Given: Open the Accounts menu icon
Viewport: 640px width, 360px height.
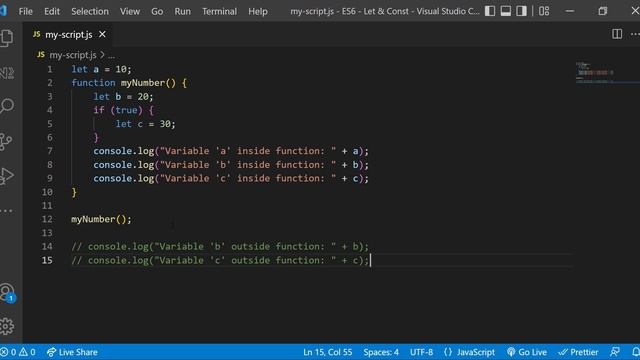Looking at the screenshot, I should (7, 292).
